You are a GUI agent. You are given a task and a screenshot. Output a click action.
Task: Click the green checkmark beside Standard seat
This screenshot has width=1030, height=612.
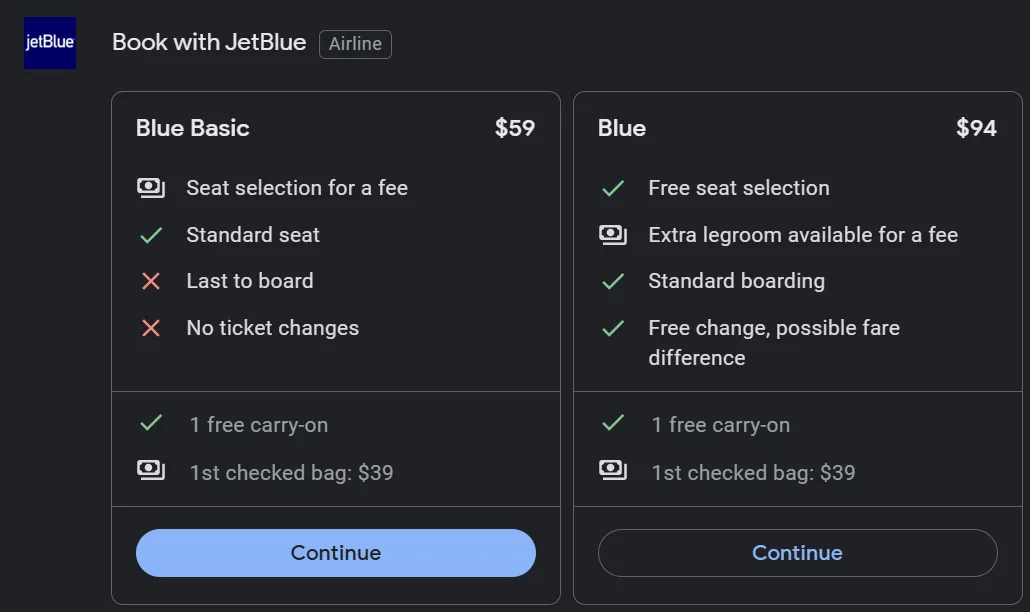click(x=151, y=235)
